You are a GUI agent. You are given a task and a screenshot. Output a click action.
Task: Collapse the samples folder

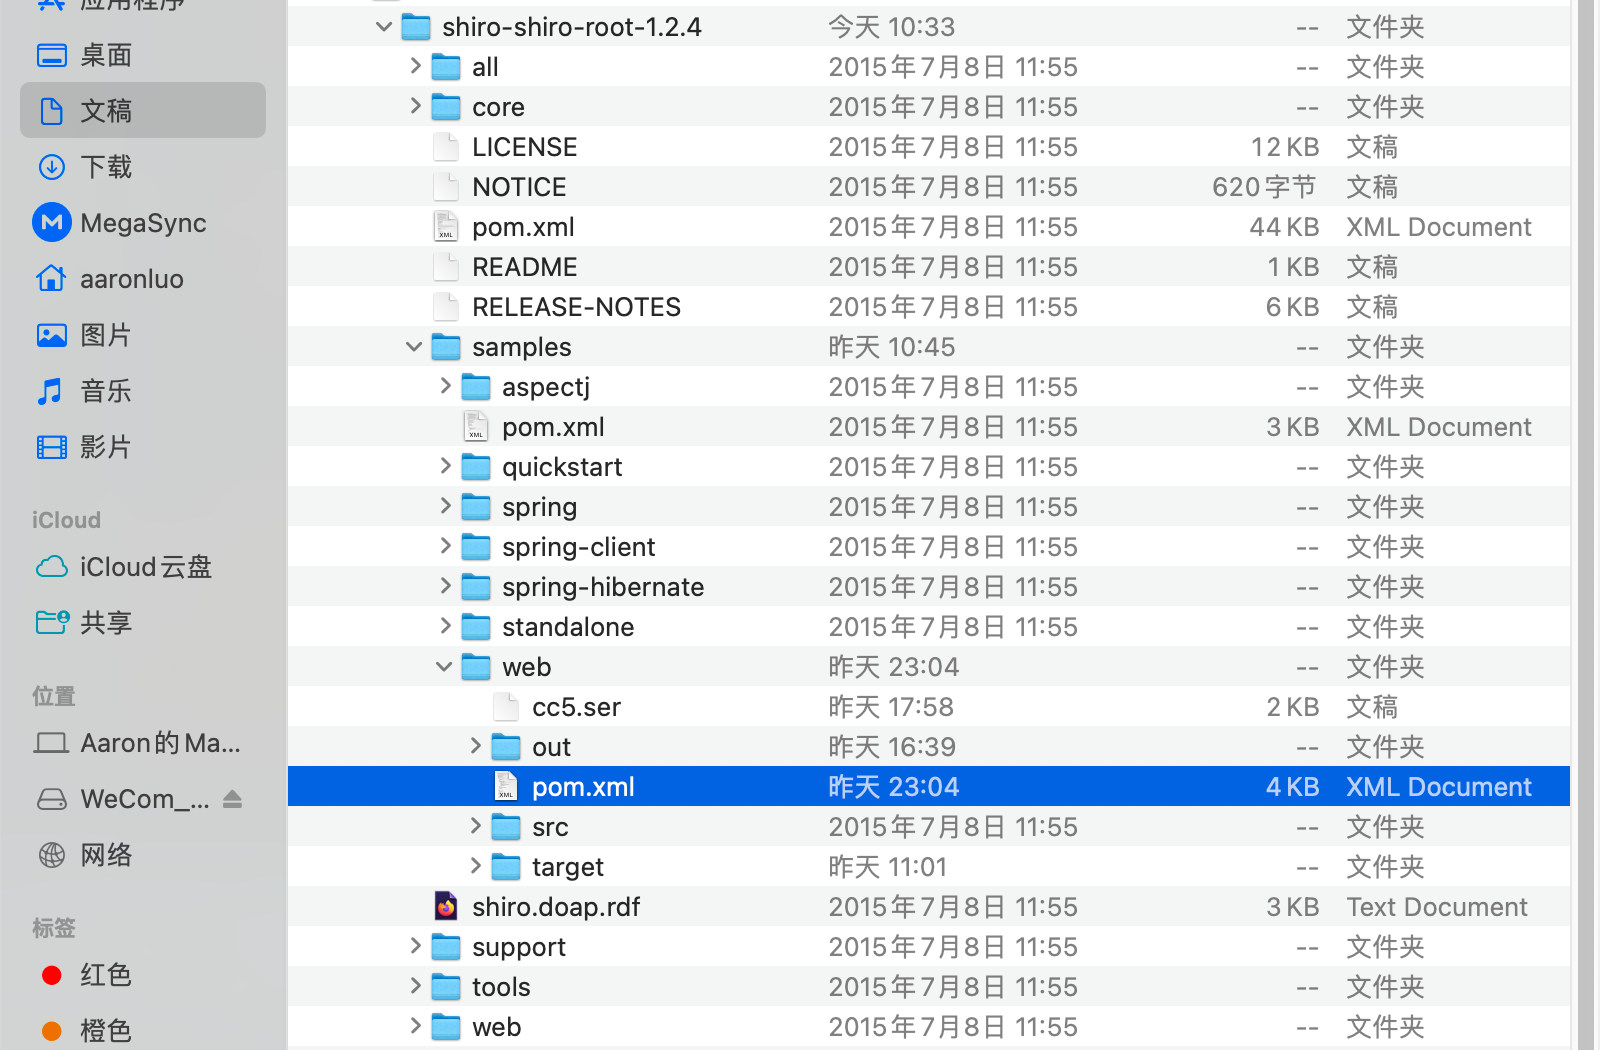pyautogui.click(x=415, y=347)
